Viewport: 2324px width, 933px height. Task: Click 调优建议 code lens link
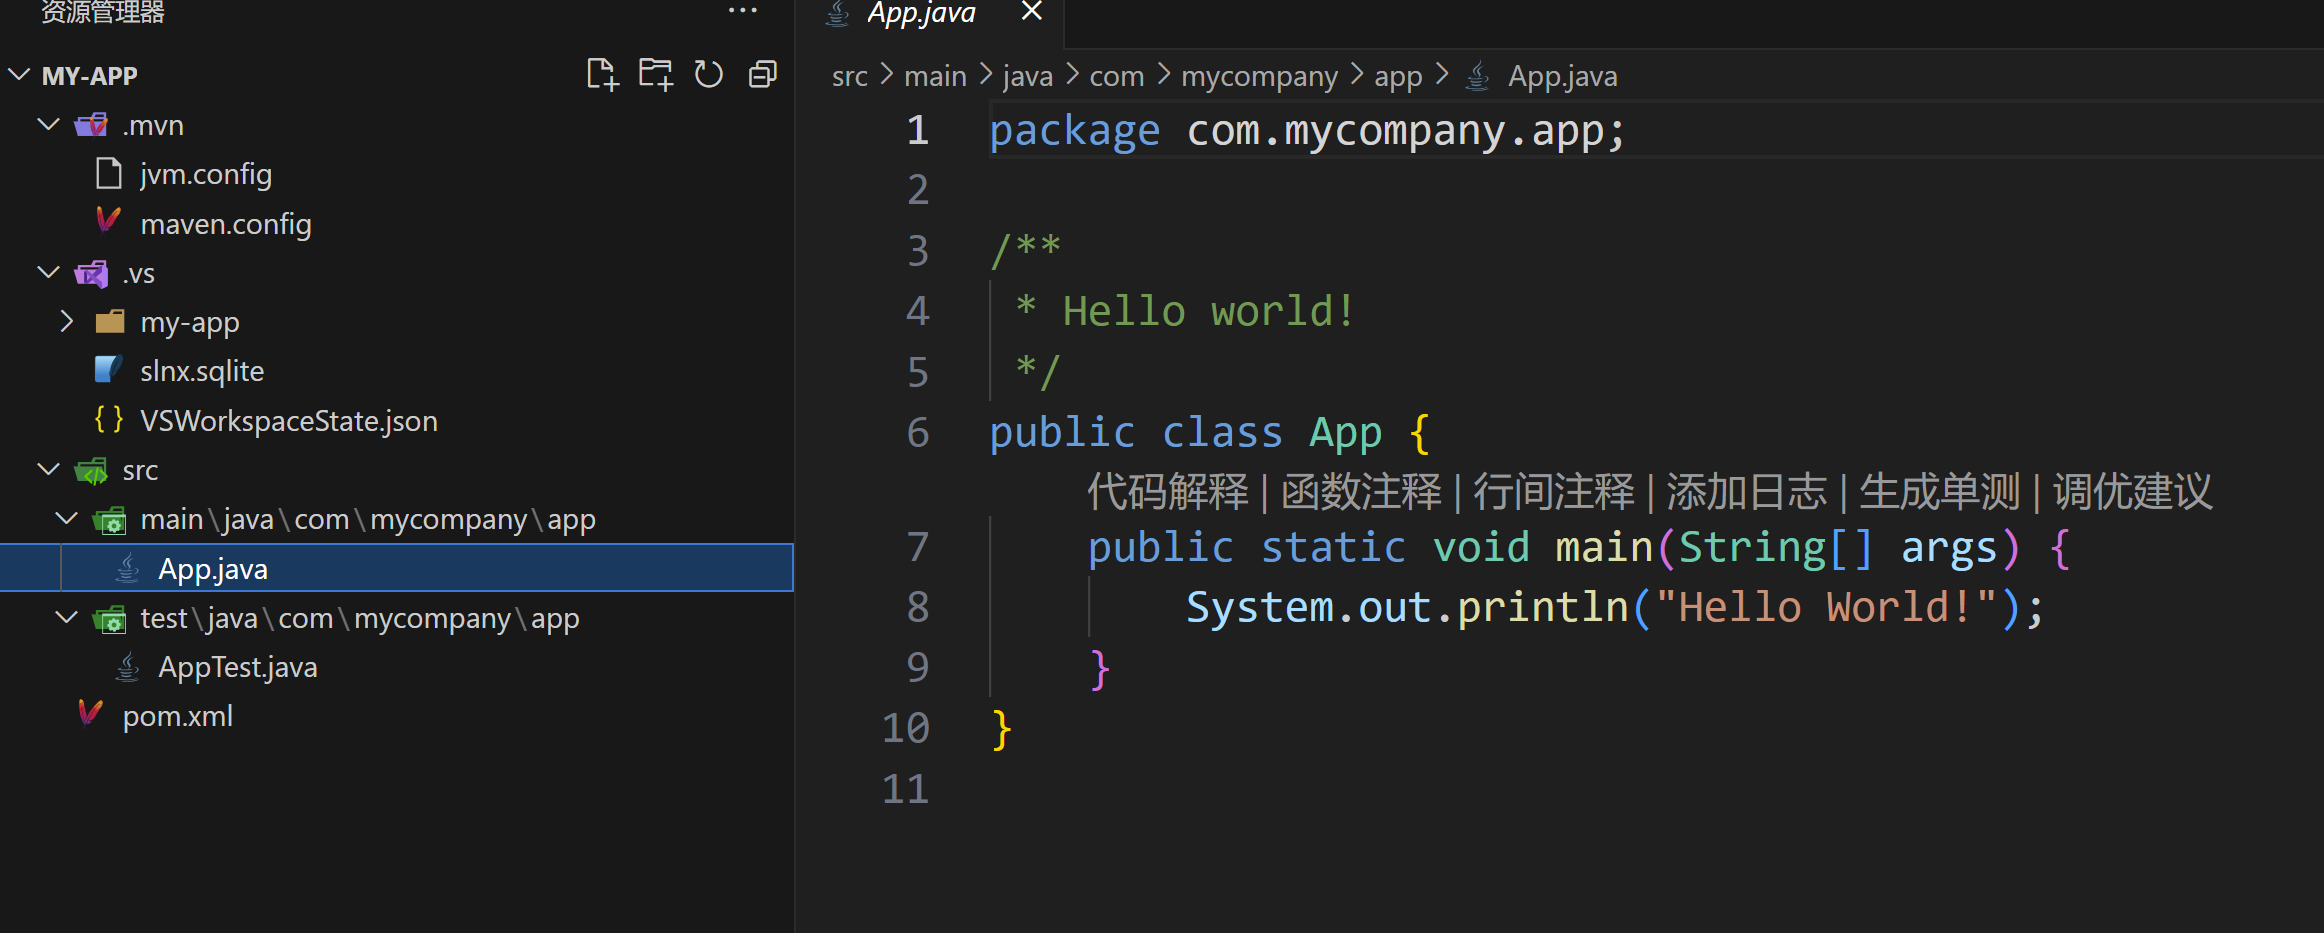pos(2132,492)
